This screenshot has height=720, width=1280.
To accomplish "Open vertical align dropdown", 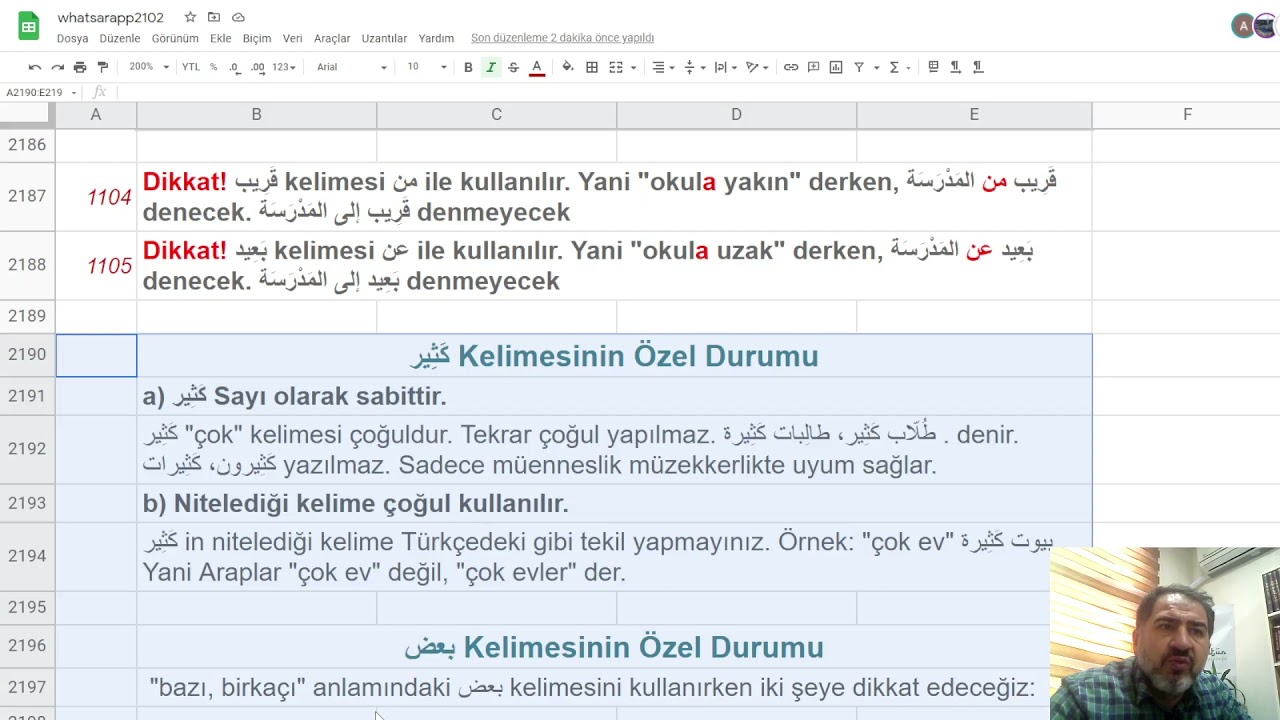I will pos(695,67).
